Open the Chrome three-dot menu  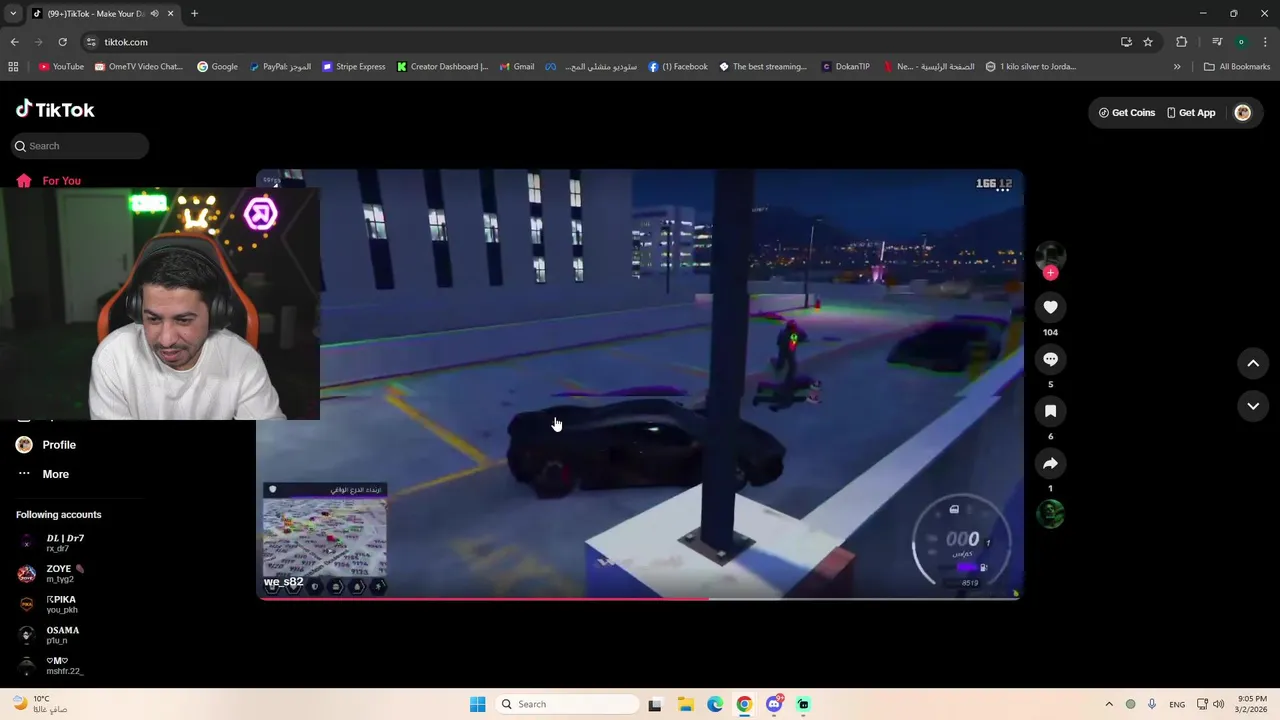[1265, 42]
